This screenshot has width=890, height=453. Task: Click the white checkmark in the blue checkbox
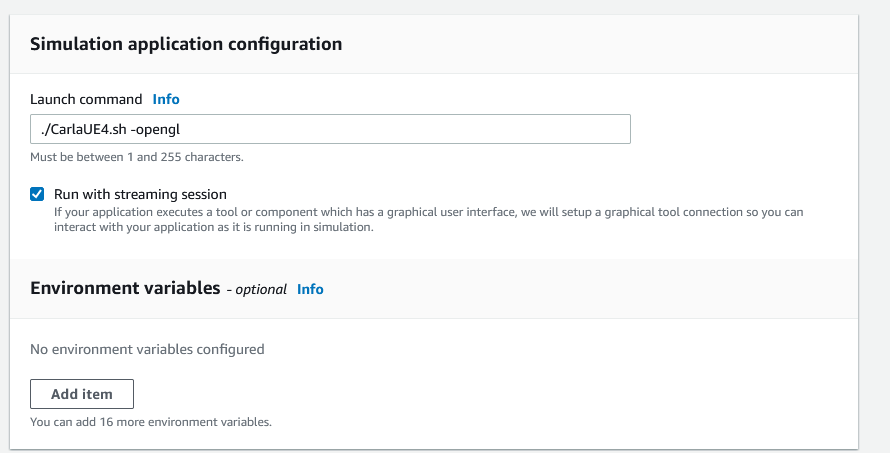click(x=37, y=194)
